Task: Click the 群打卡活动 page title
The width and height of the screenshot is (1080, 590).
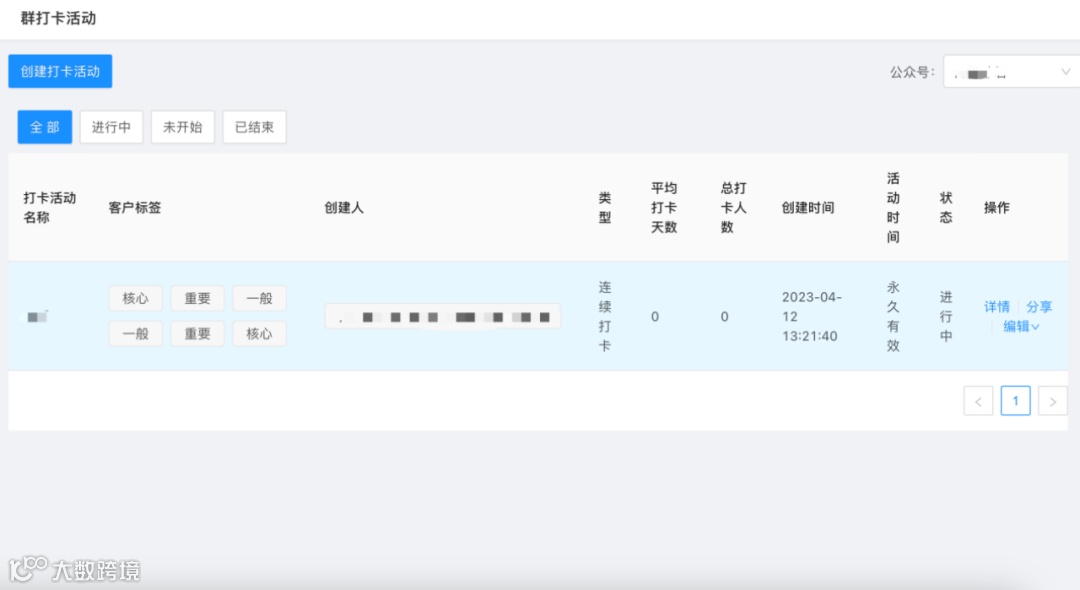Action: click(59, 19)
